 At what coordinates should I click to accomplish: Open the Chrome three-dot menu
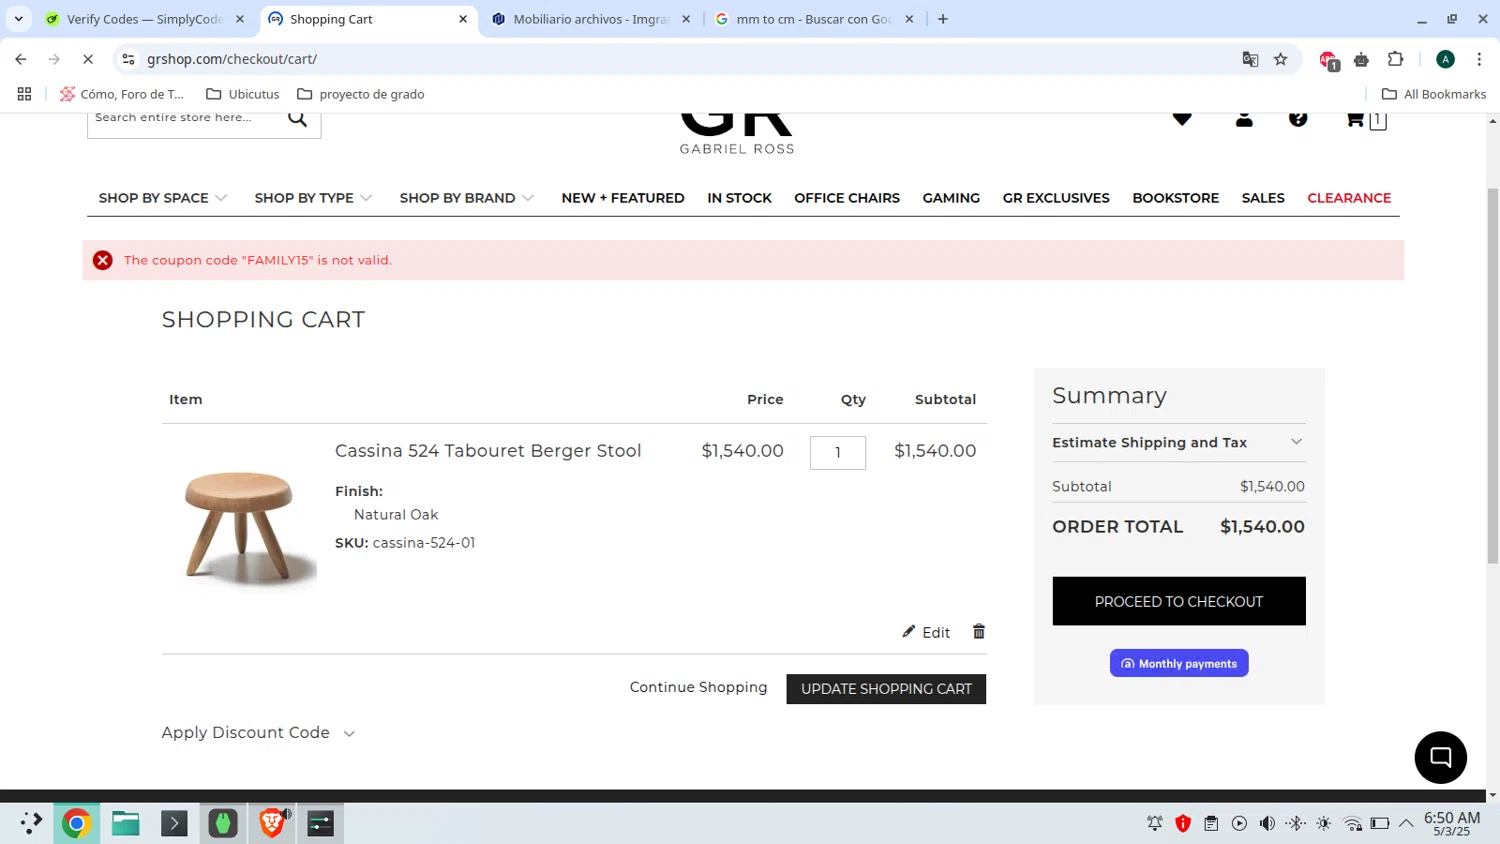point(1479,59)
